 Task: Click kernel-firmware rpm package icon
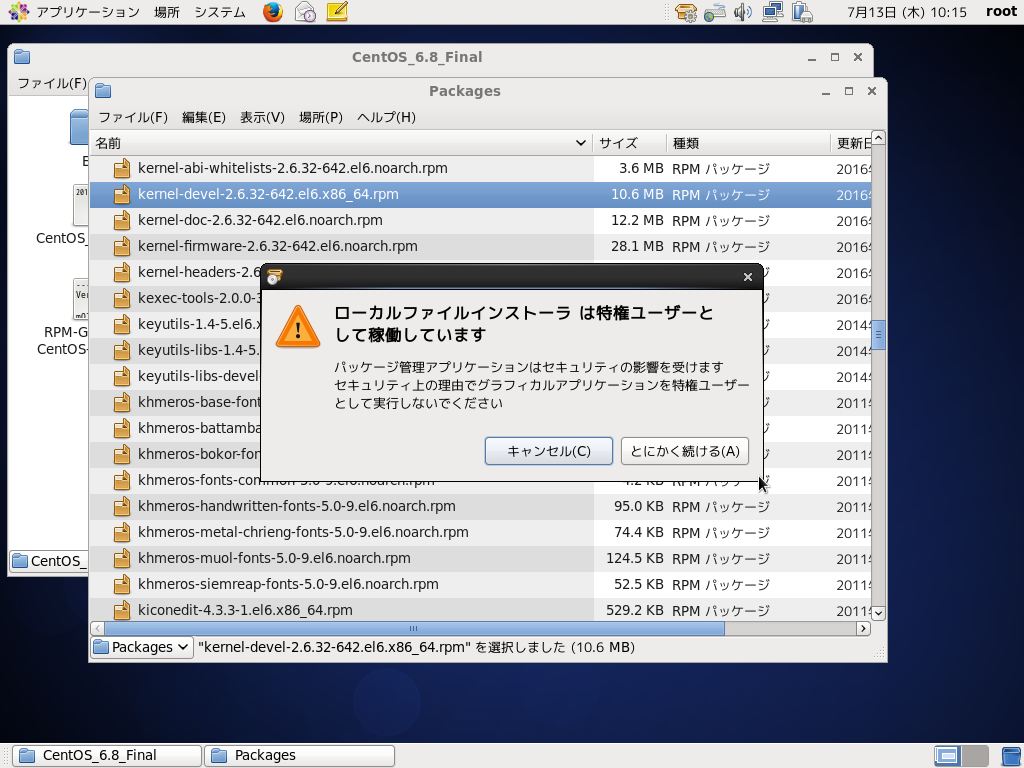coord(121,247)
